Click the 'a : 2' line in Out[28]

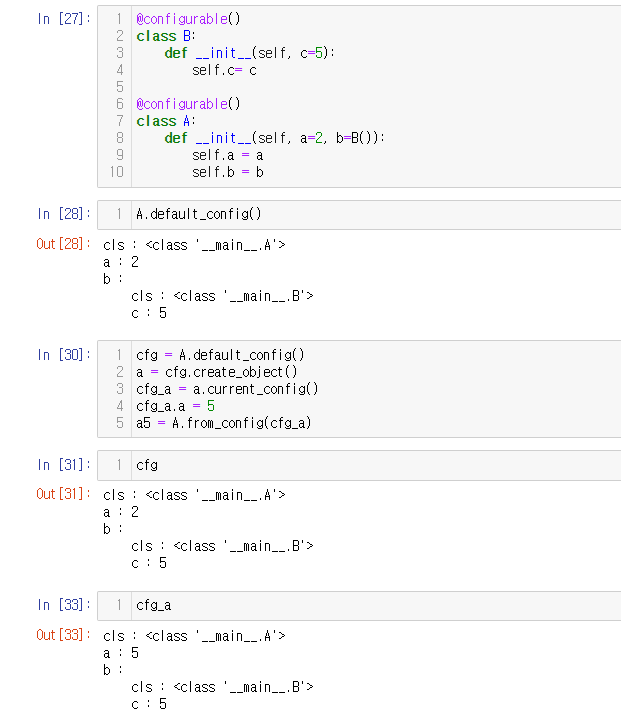coord(121,262)
